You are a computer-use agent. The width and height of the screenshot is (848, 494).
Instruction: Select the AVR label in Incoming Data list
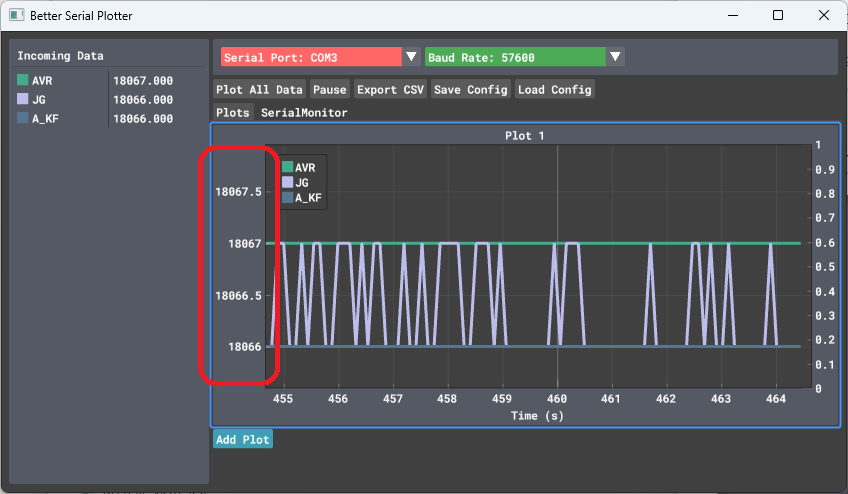[x=42, y=81]
